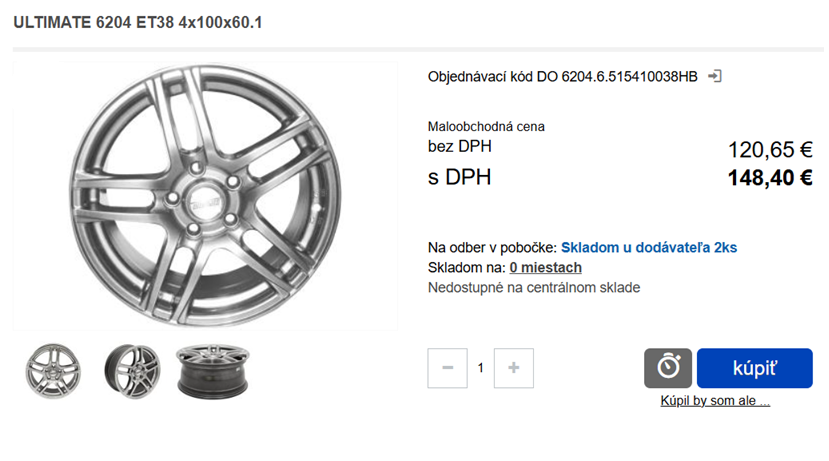829x461 pixels.
Task: Click the "Nedostupné na centrálnom sklade" text
Action: pos(533,288)
